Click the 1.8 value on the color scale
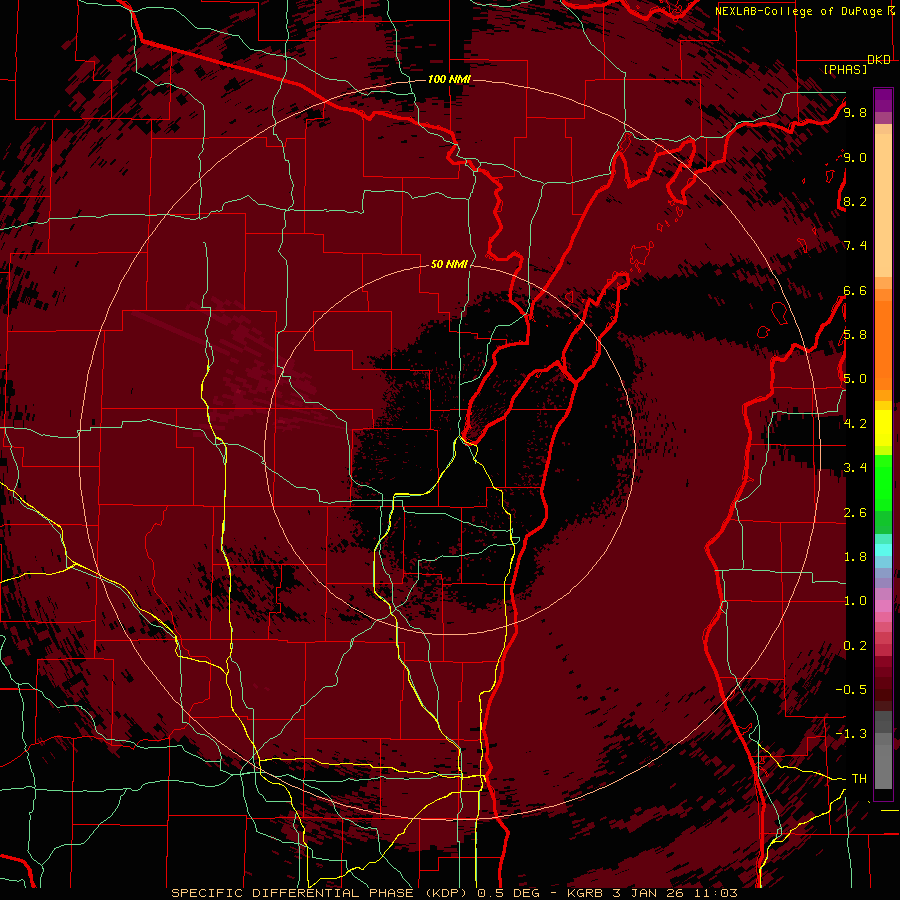This screenshot has height=900, width=900. coord(855,557)
